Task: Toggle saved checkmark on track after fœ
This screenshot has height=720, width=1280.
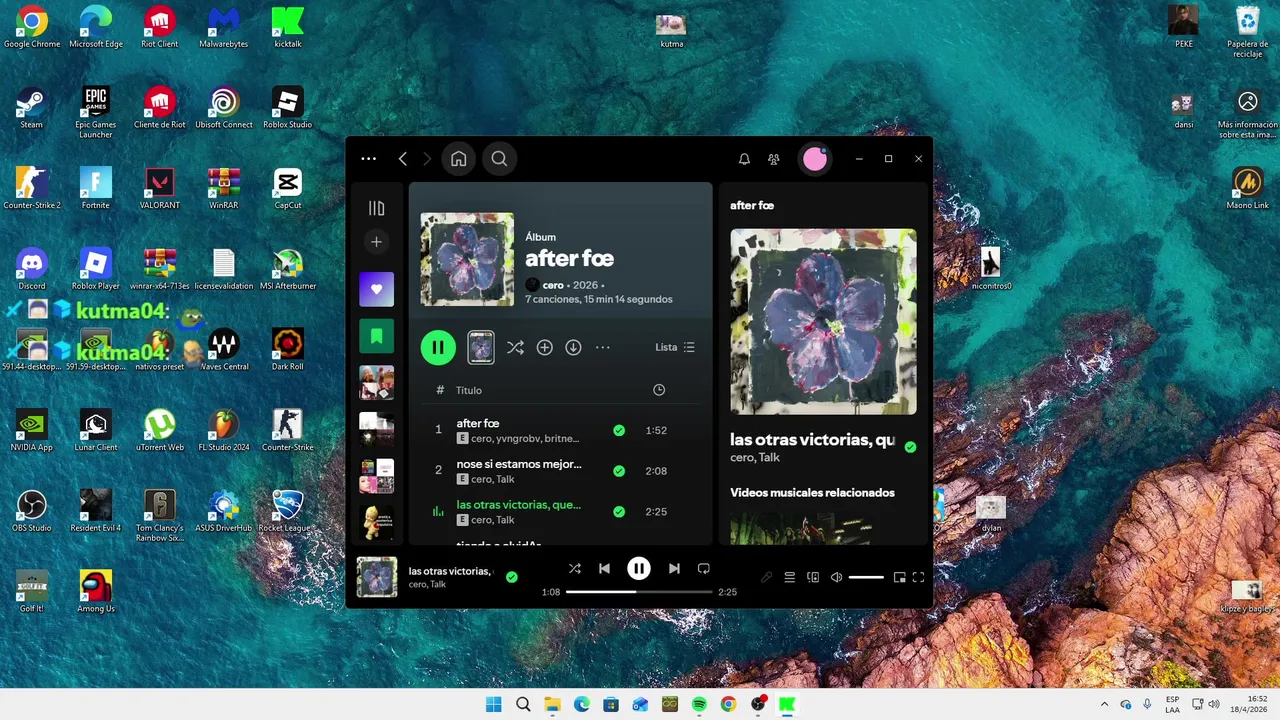Action: click(x=619, y=430)
